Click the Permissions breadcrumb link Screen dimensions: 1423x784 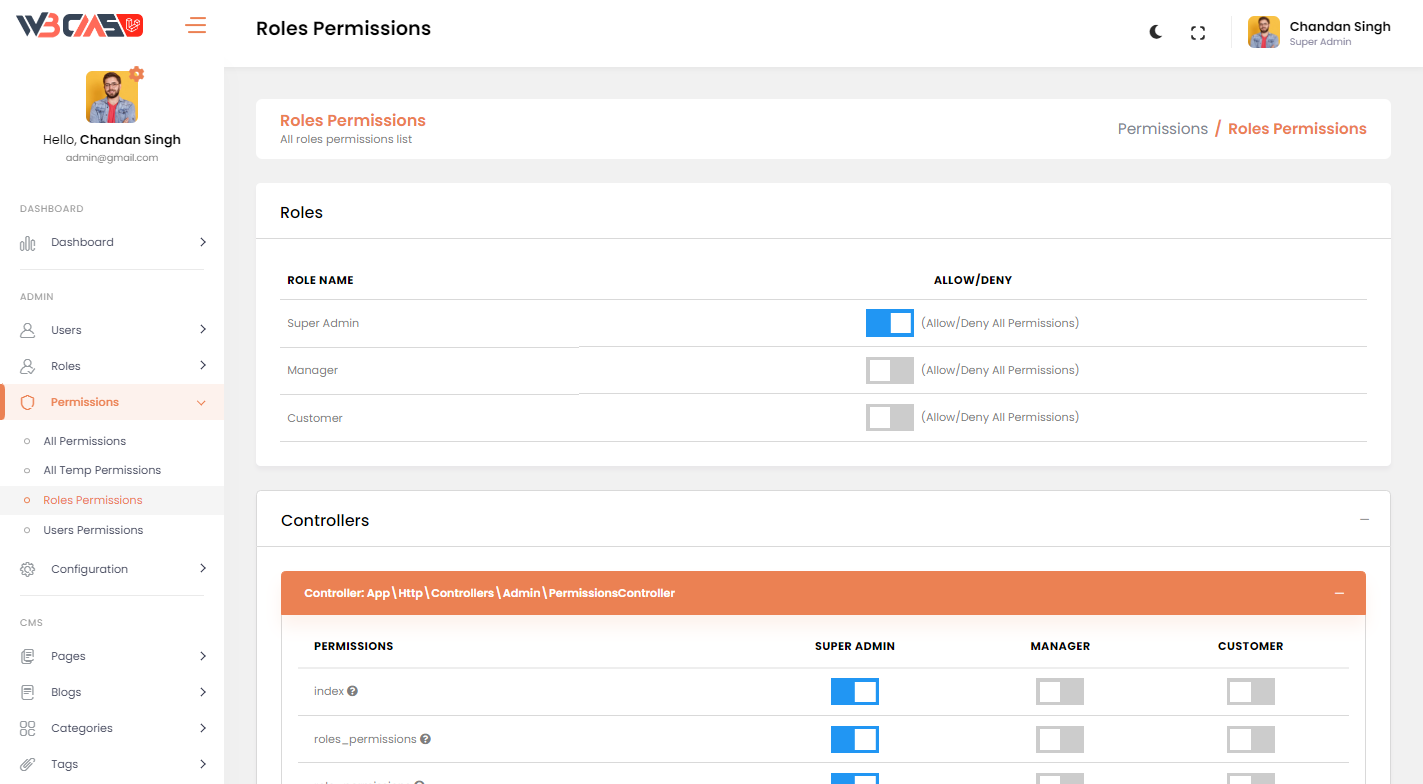pyautogui.click(x=1162, y=129)
